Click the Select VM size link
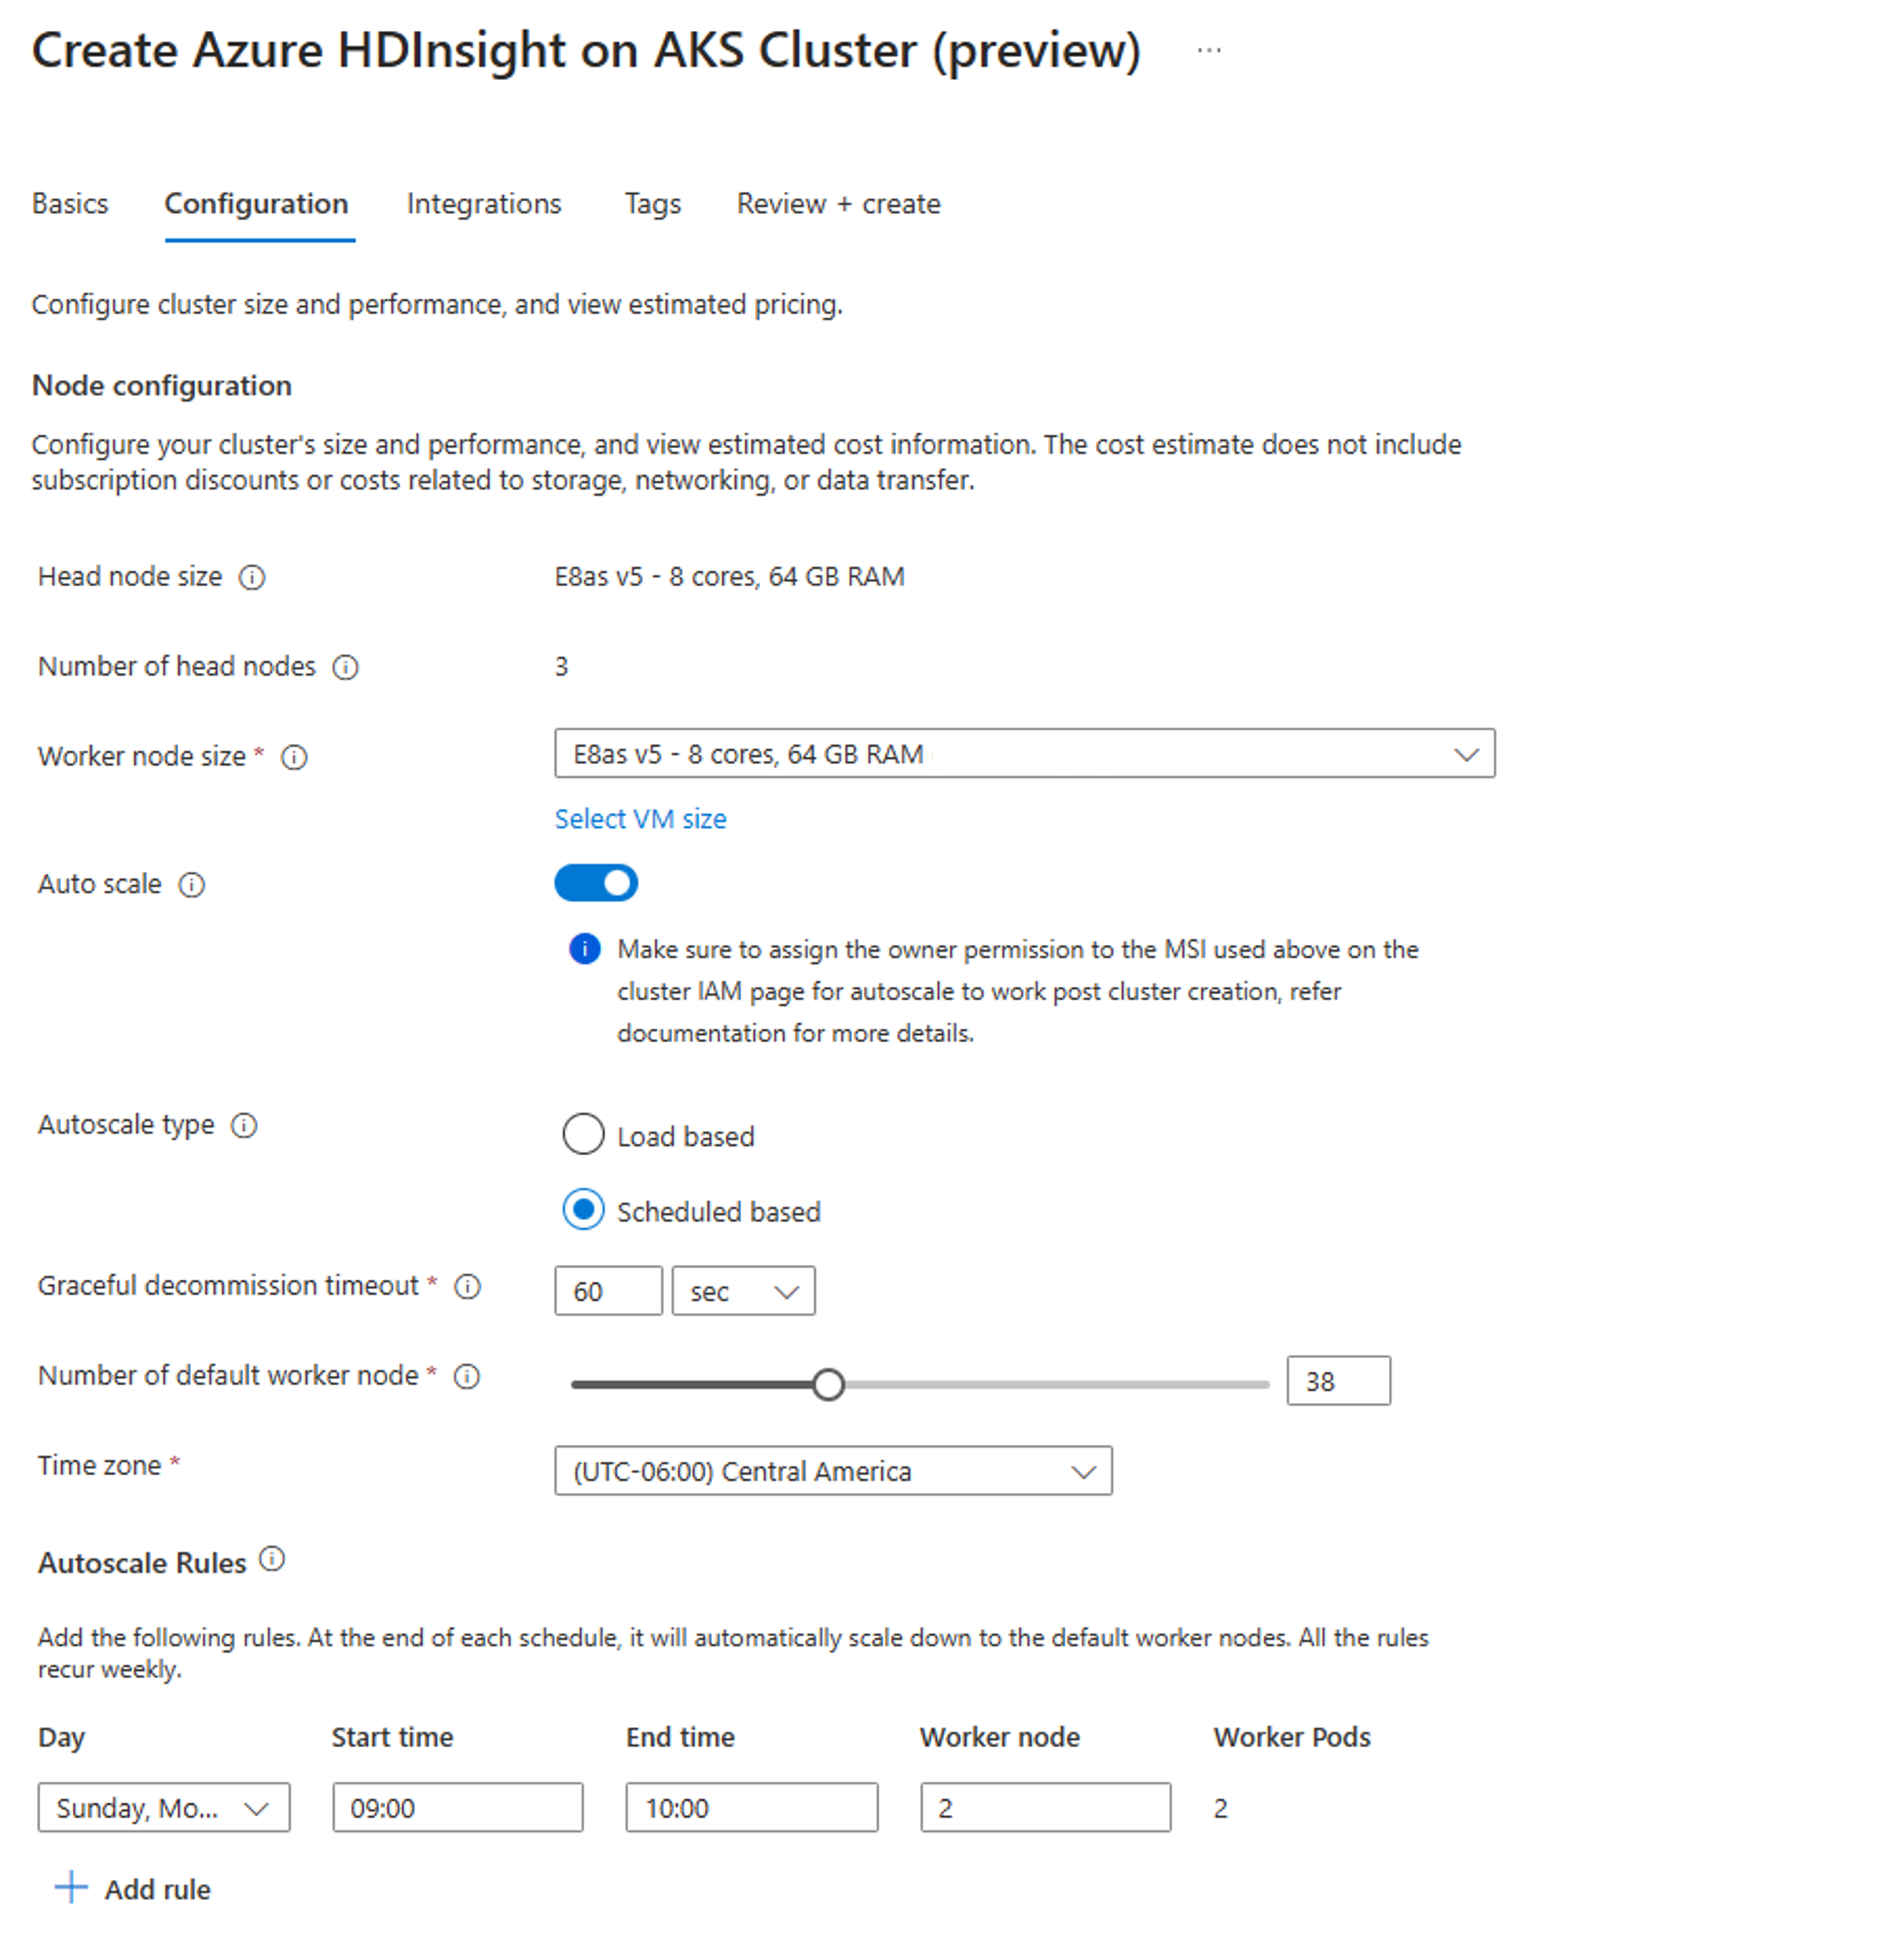The image size is (1877, 1960). pyautogui.click(x=640, y=819)
